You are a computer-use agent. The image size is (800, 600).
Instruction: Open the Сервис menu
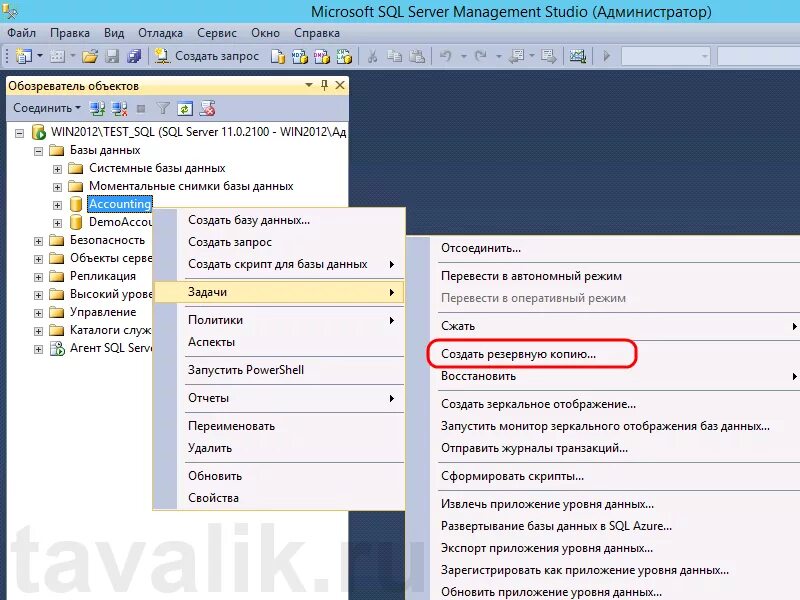[x=217, y=33]
